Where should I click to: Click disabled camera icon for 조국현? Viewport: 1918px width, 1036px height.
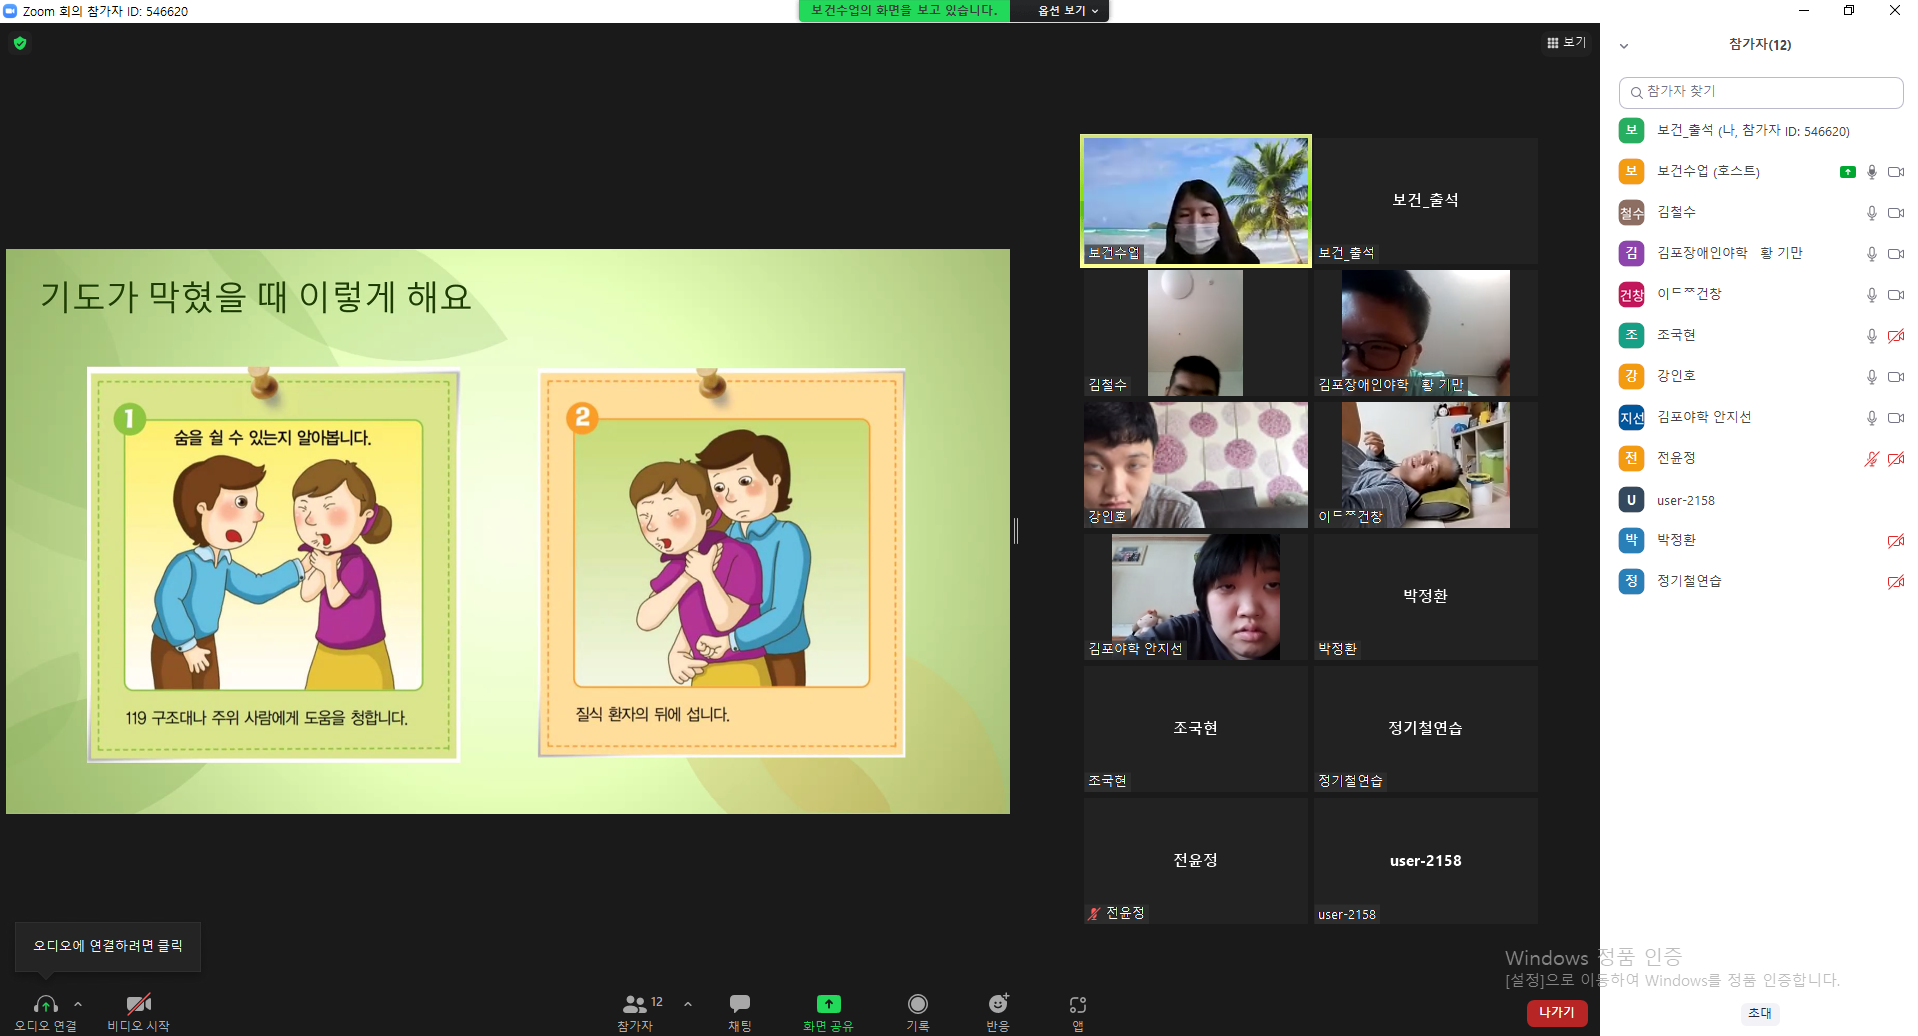point(1895,336)
